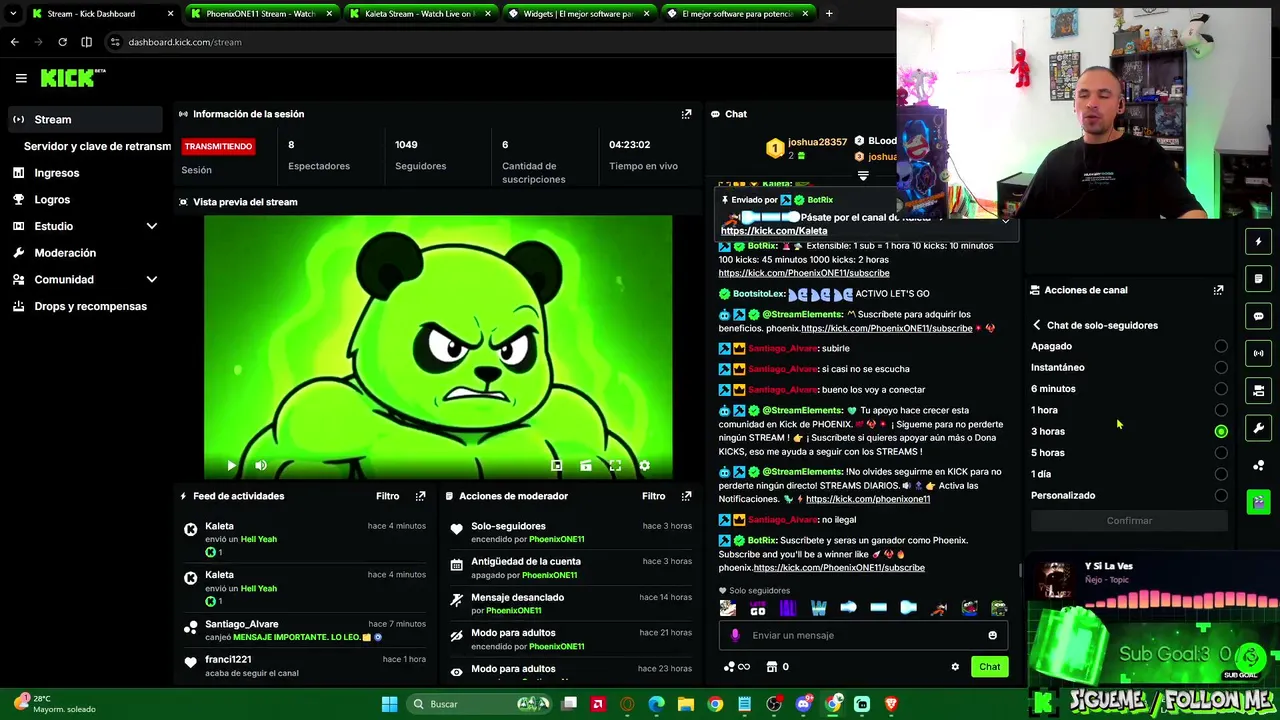
Task: Click the green Chat send button
Action: [989, 667]
